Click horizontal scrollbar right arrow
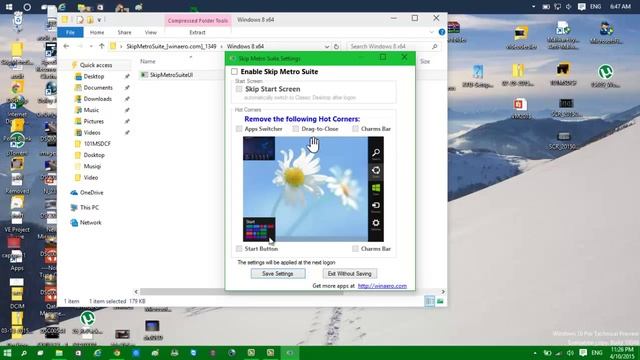Viewport: 640px width, 360px height. coord(443,292)
